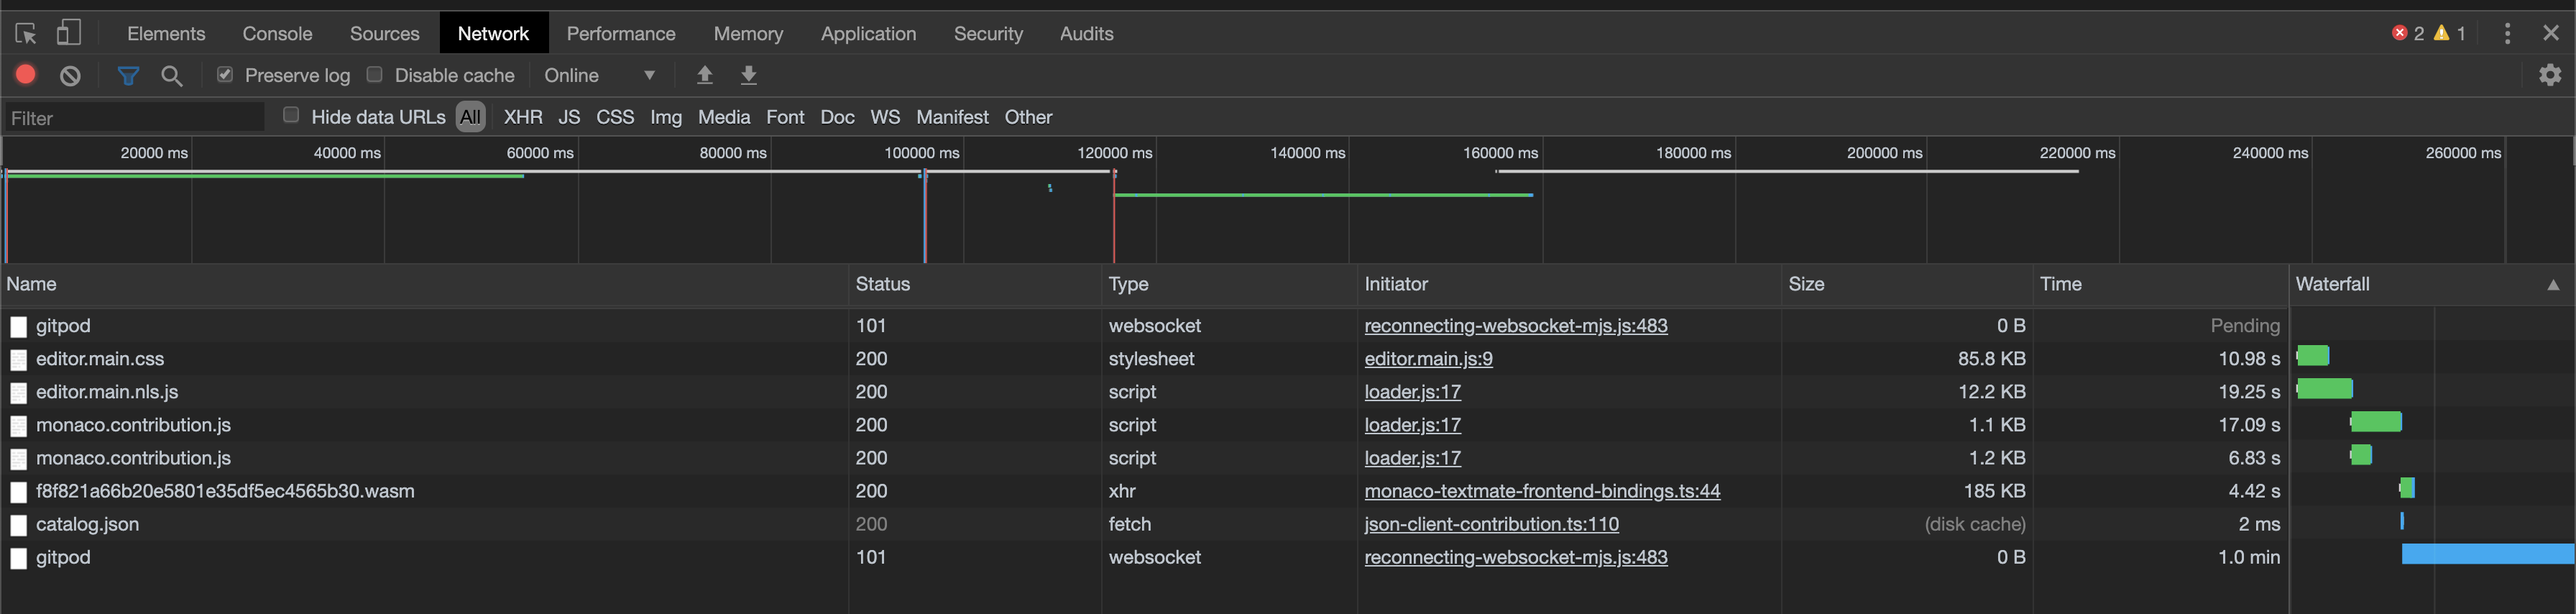Click the export HAR download icon
This screenshot has width=2576, height=614.
click(x=748, y=75)
